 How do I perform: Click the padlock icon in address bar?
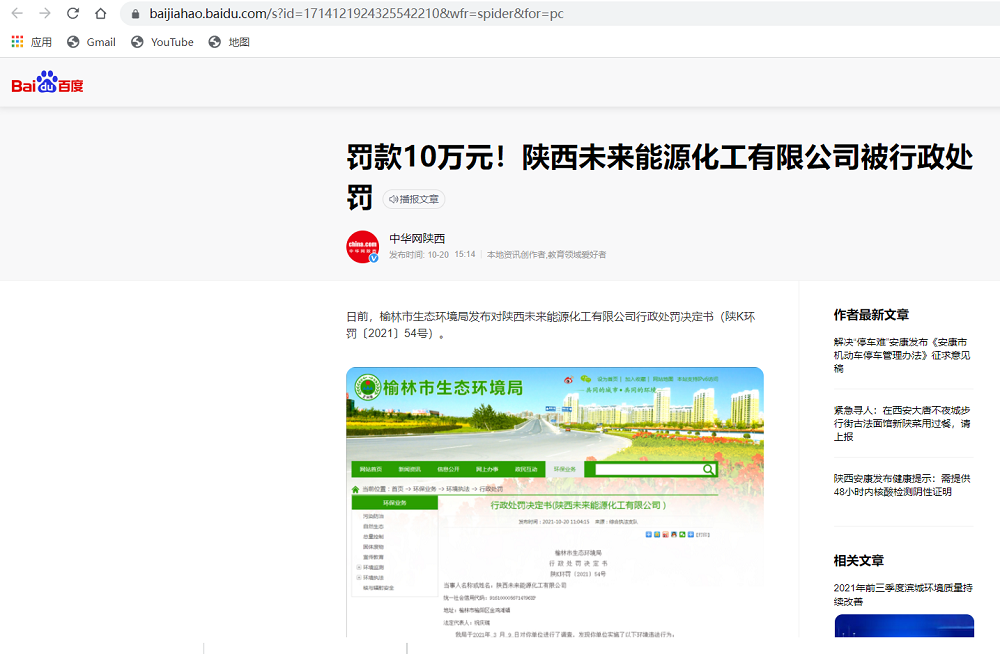(135, 13)
